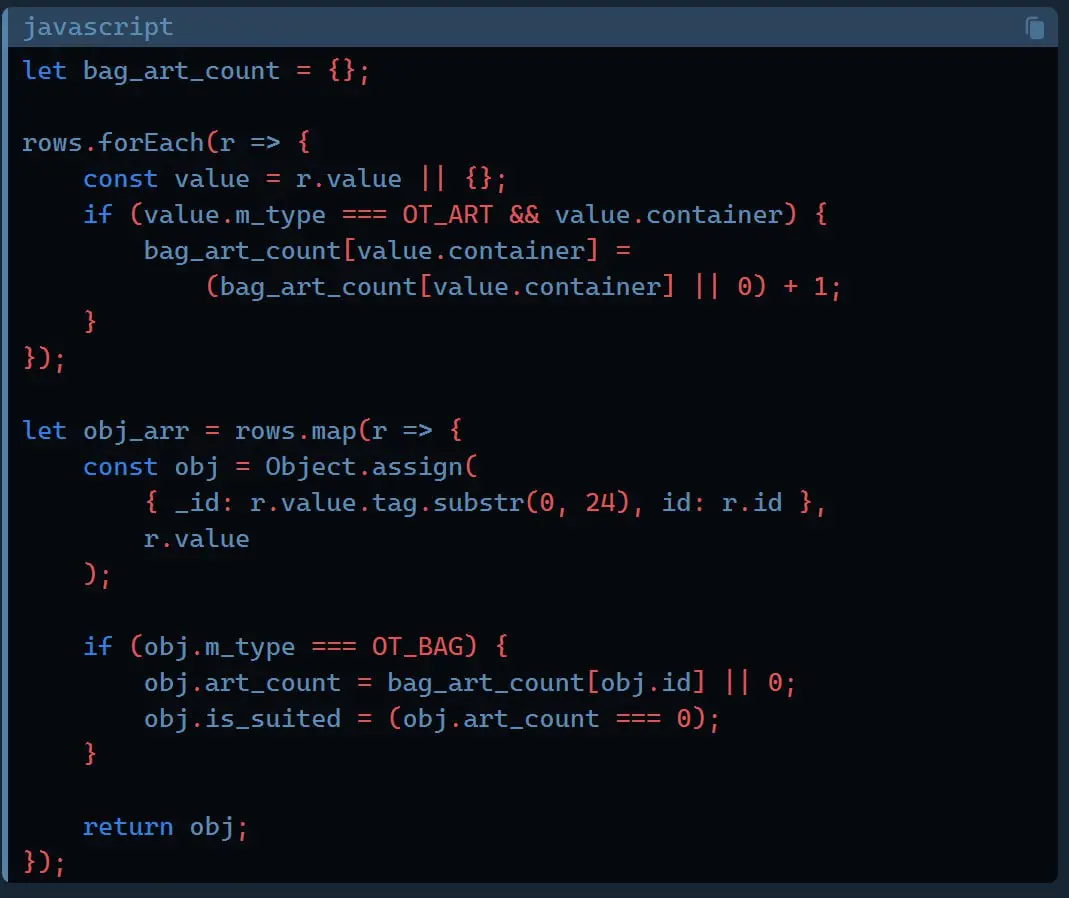Click the map method after rows
The image size is (1069, 898).
333,431
